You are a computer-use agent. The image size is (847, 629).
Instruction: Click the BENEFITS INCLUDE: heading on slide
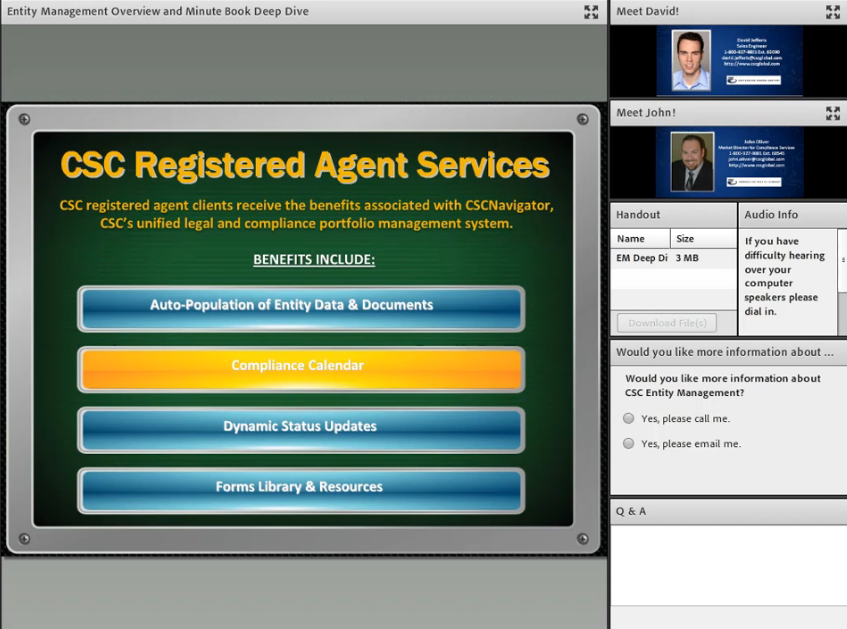click(x=314, y=259)
